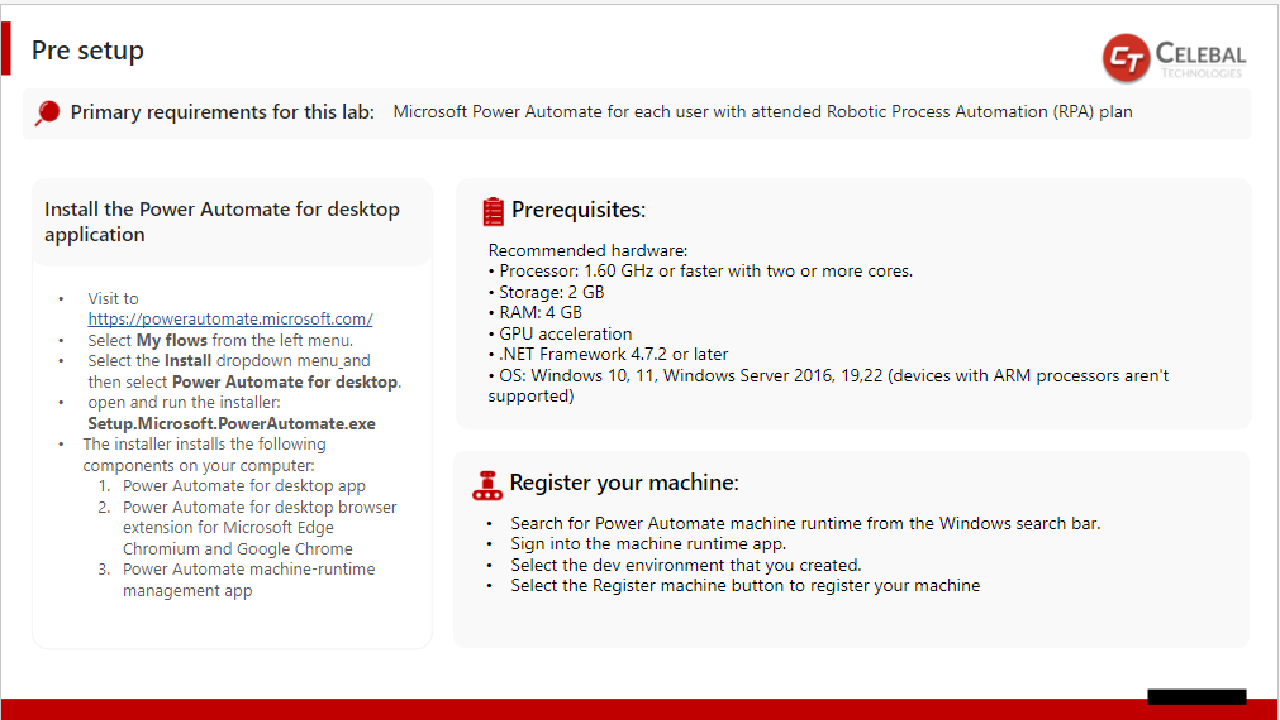Click the 'Processor: 1.60 GHz or faster' bullet
This screenshot has width=1280, height=720.
700,271
